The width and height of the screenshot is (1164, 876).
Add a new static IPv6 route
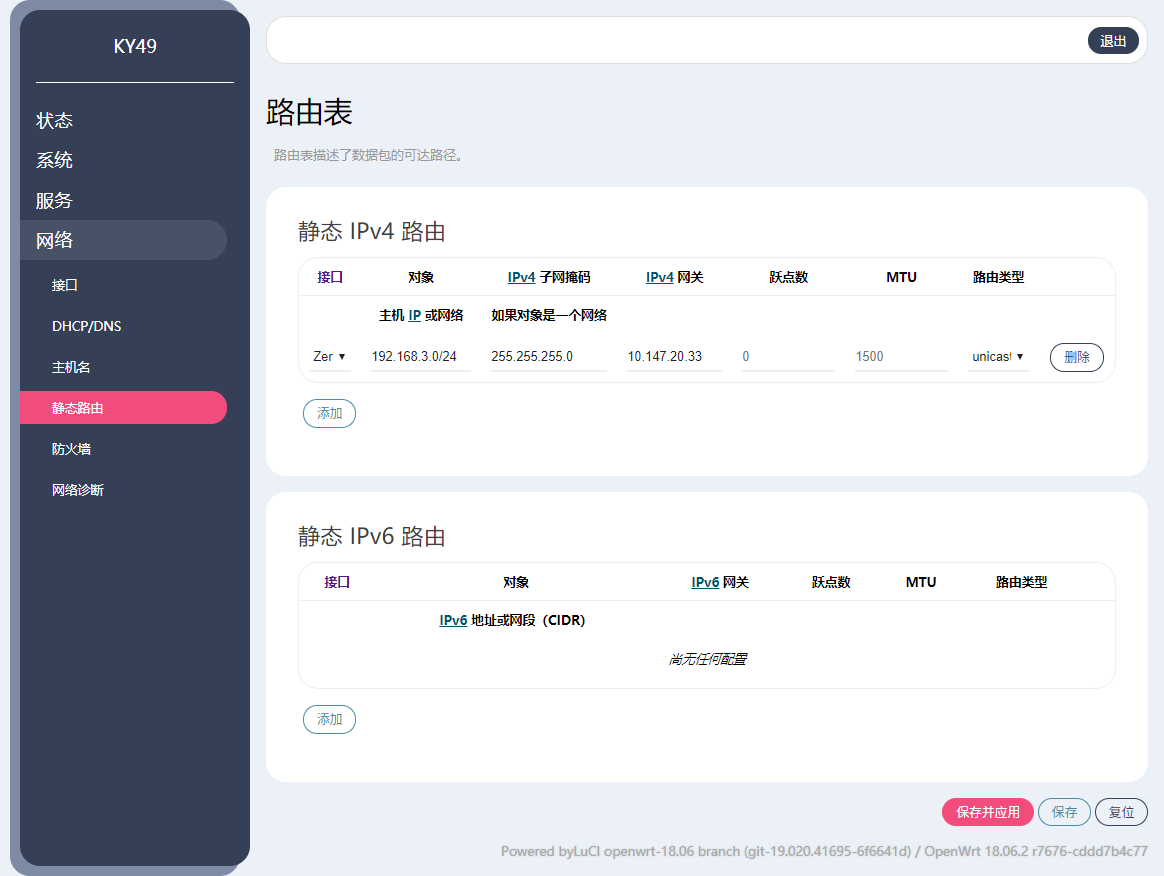tap(329, 719)
